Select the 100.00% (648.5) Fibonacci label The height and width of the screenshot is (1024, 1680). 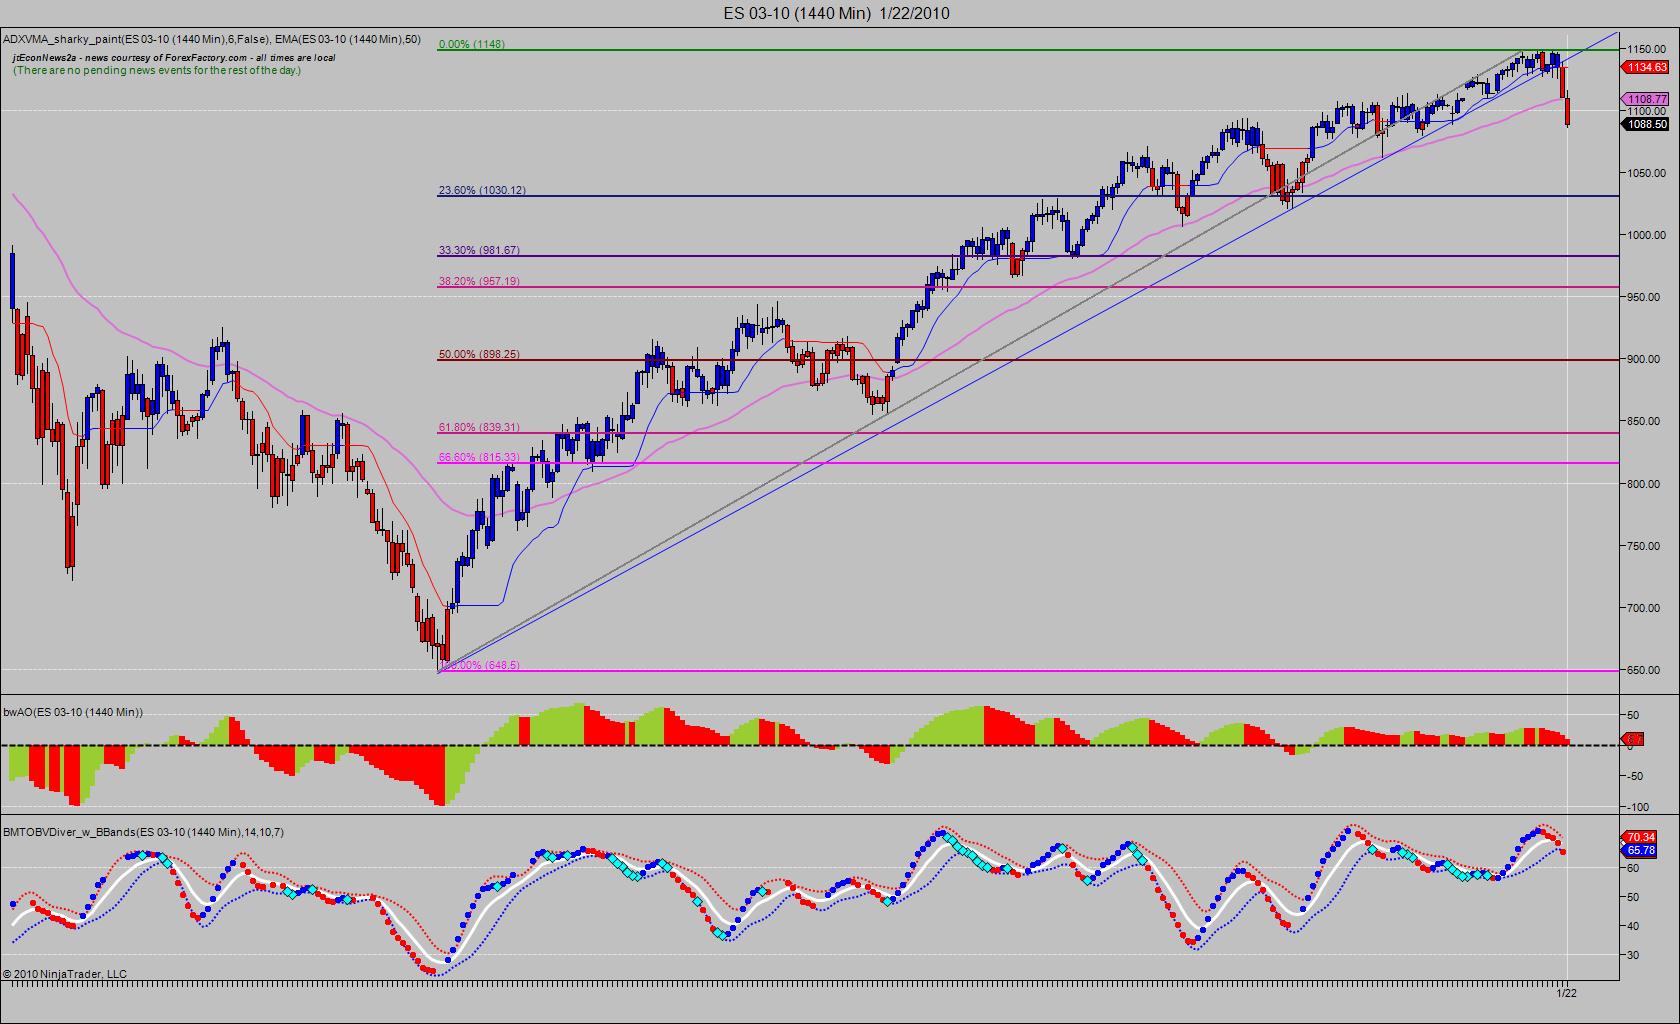480,665
